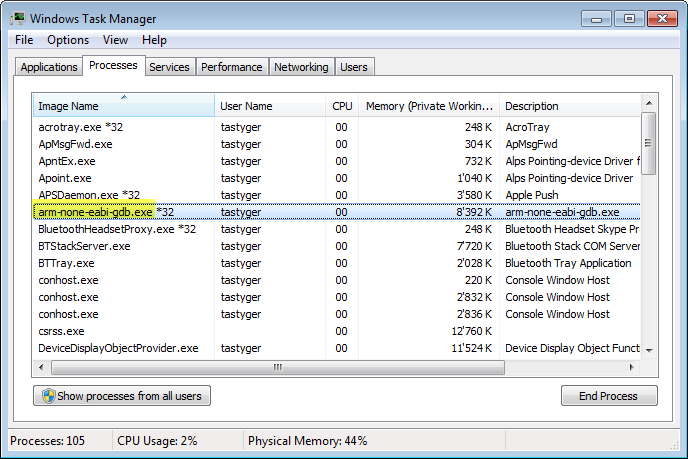The image size is (688, 459).
Task: Select the BTStackServer.exe process
Action: pos(337,246)
